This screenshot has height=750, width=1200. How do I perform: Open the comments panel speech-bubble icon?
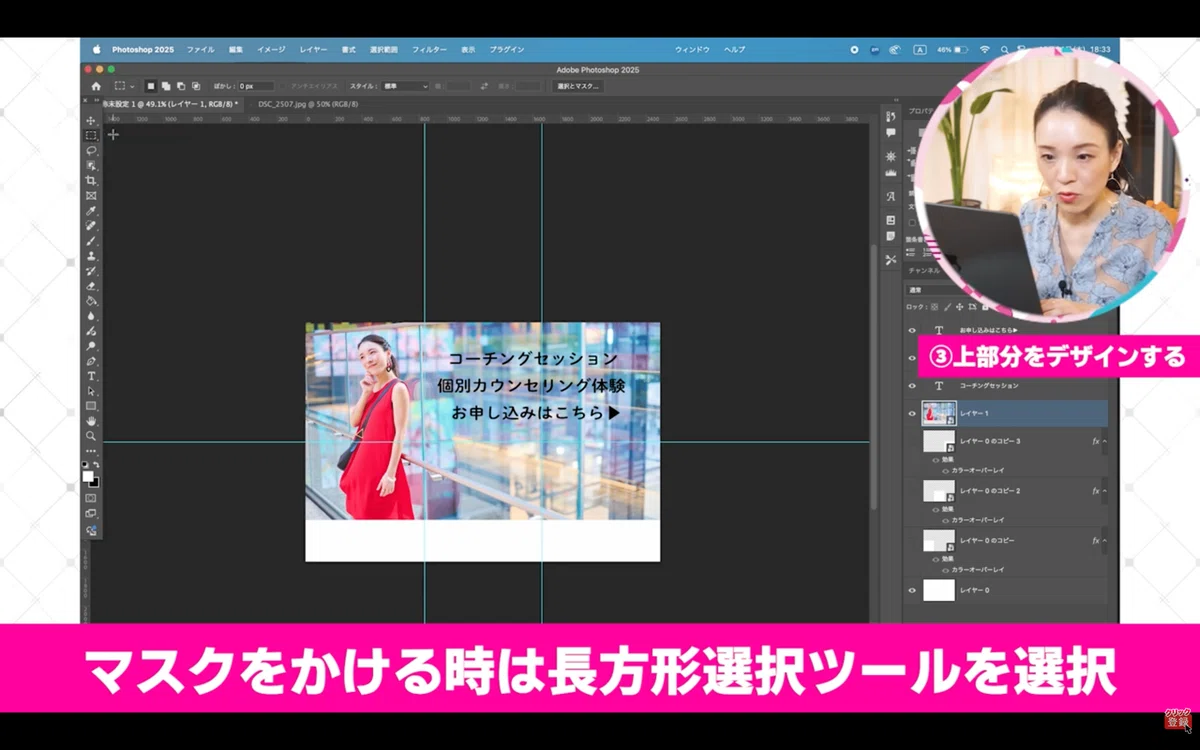pos(890,132)
